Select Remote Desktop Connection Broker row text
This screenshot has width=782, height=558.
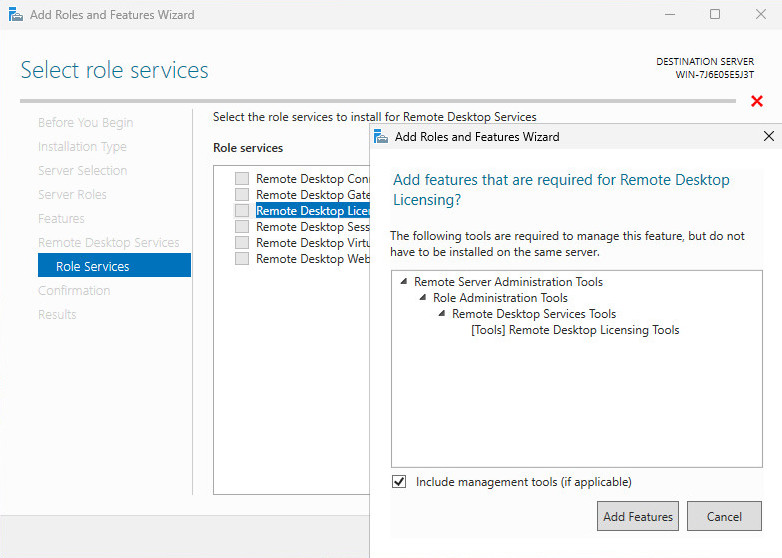coord(313,179)
